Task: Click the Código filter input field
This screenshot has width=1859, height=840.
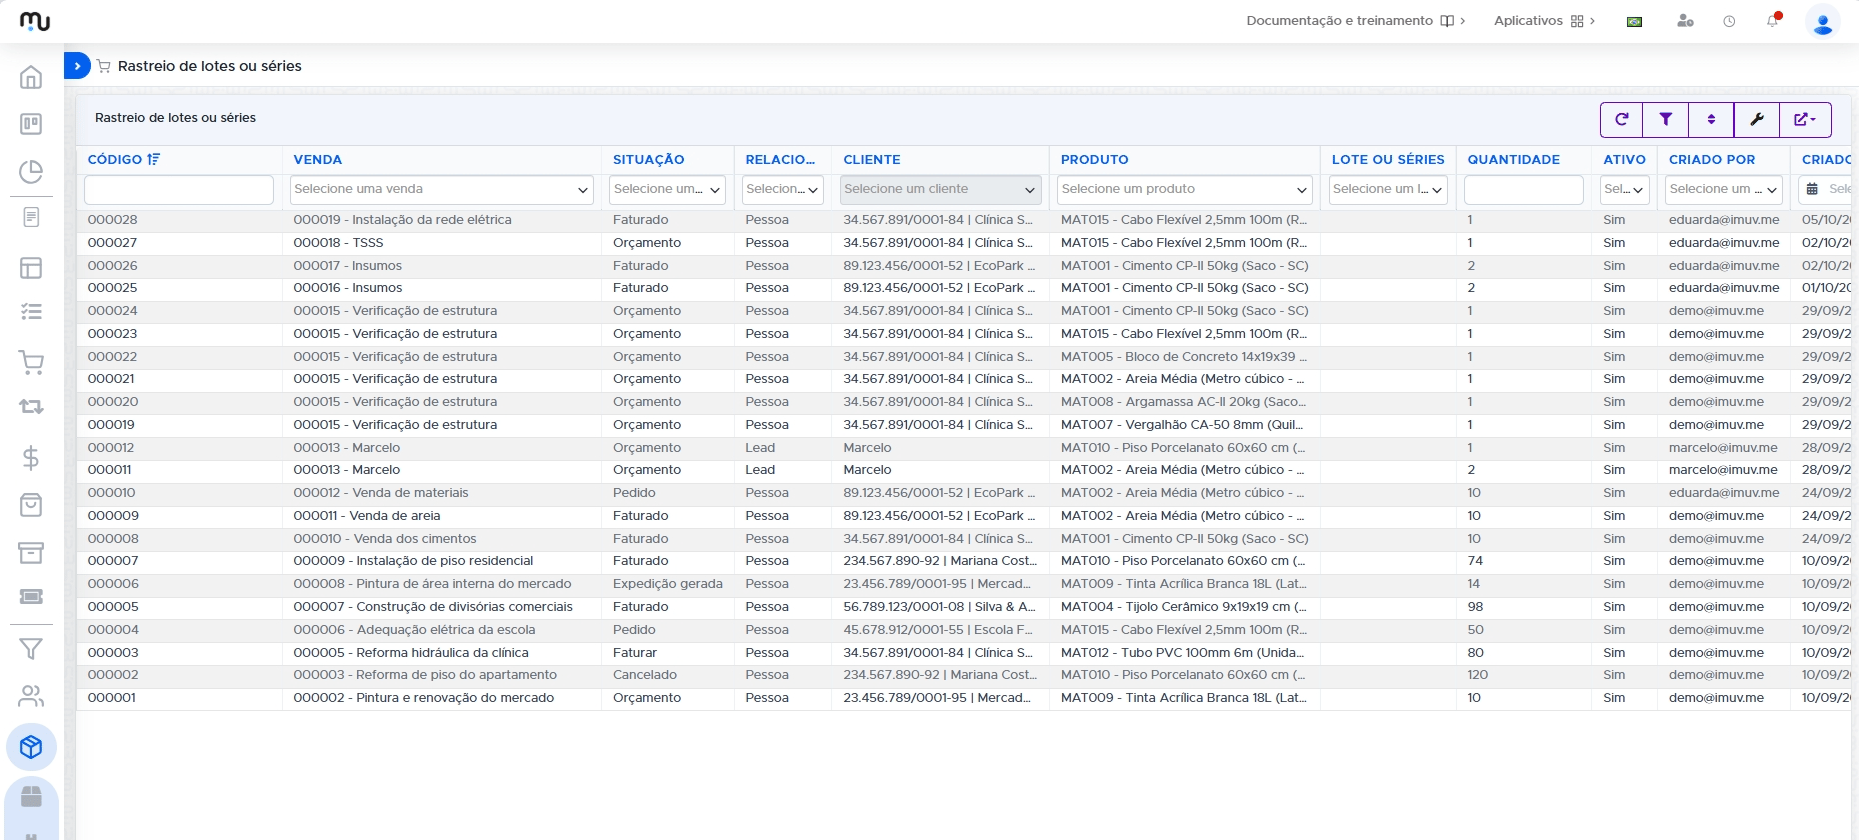Action: 179,189
